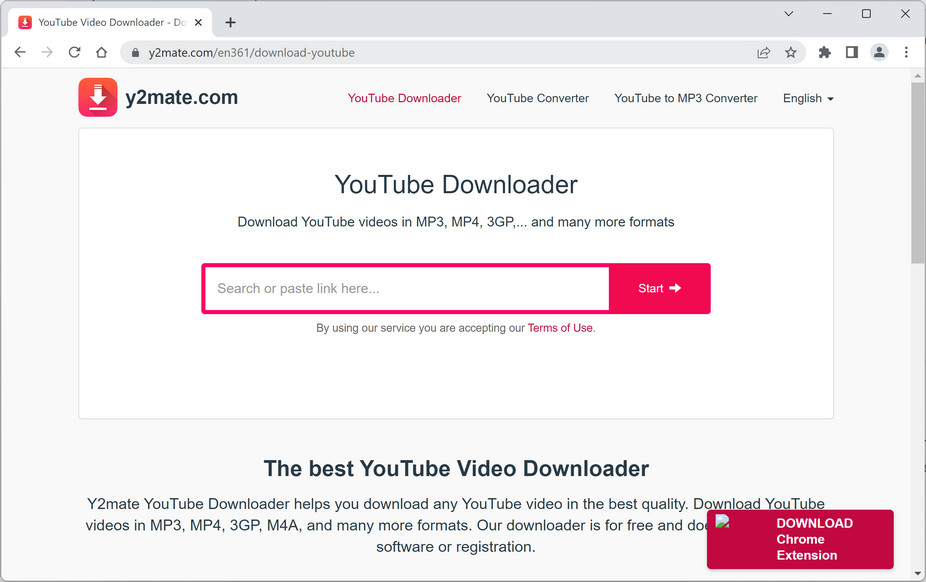Minimize the Chrome window
The height and width of the screenshot is (582, 926).
coord(827,14)
